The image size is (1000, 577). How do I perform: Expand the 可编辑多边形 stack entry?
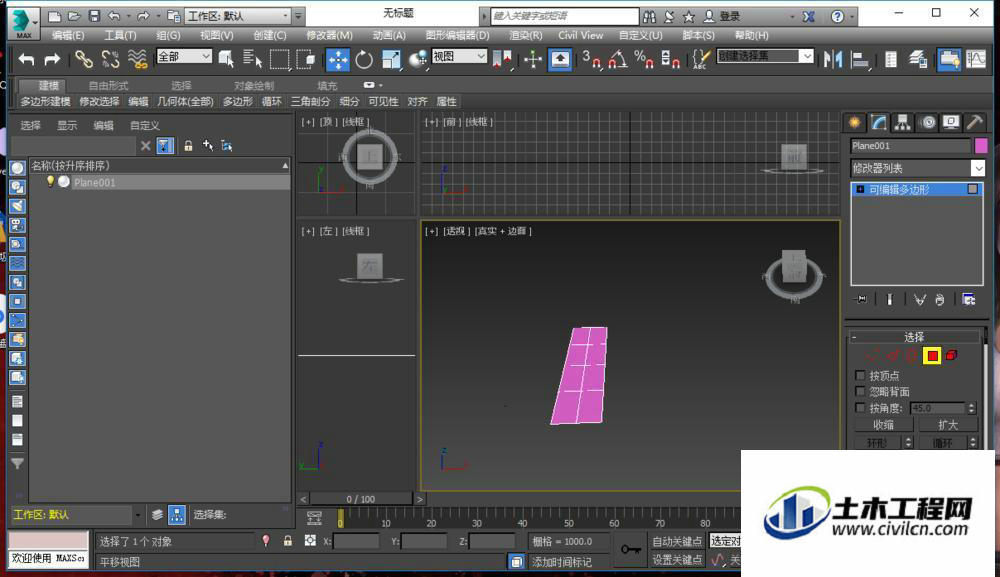[x=860, y=189]
